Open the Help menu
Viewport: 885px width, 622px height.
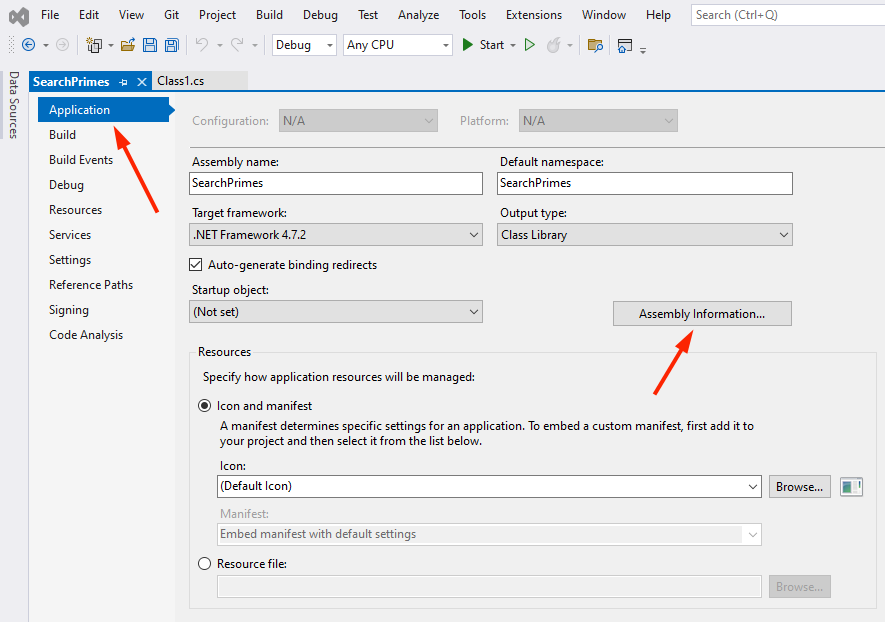pyautogui.click(x=658, y=15)
